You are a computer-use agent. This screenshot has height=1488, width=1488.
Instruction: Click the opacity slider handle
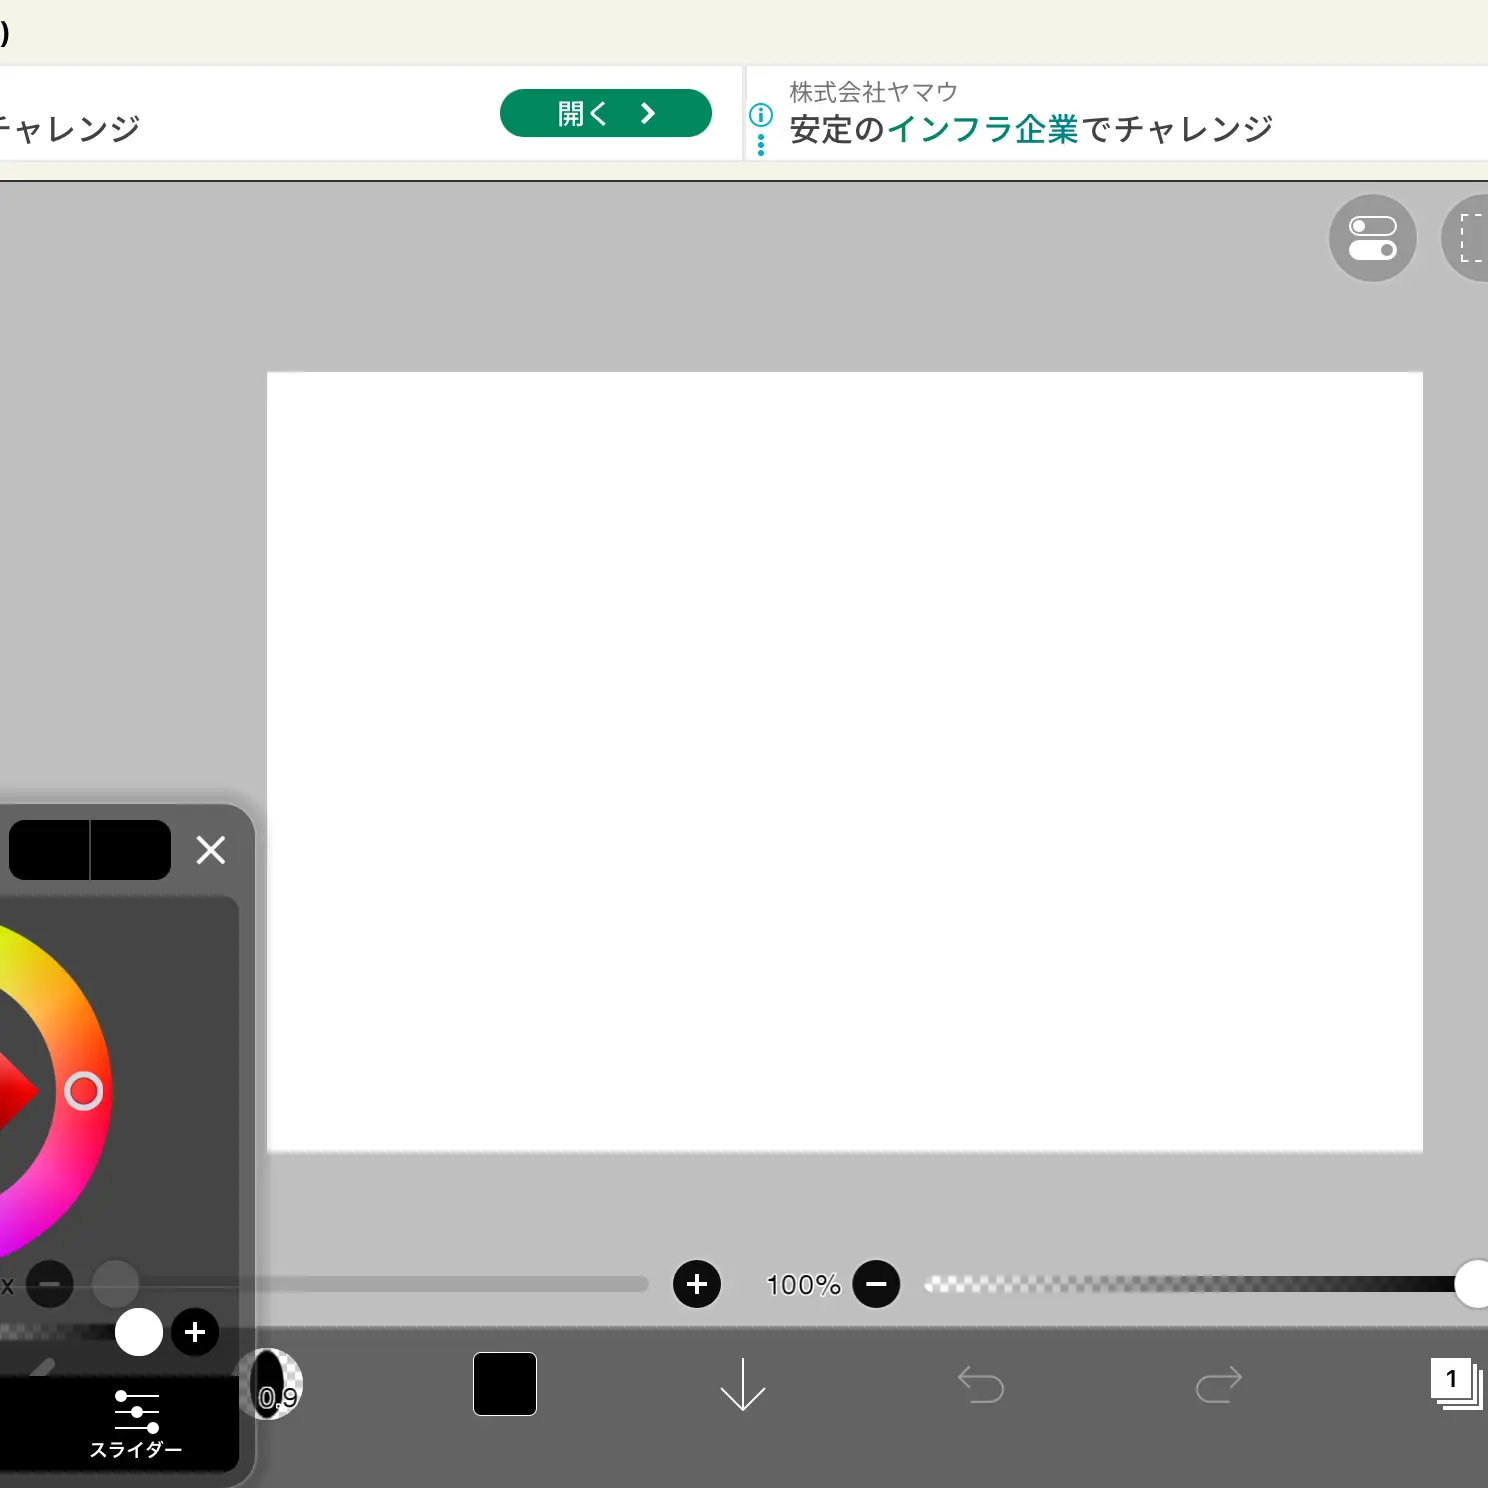[x=1472, y=1284]
